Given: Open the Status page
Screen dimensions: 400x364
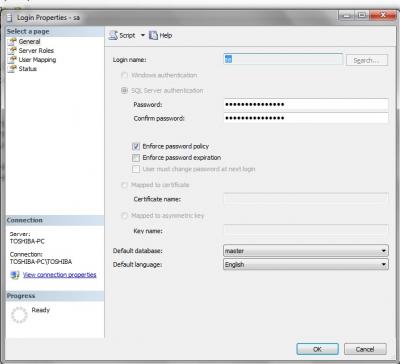Looking at the screenshot, I should point(28,69).
